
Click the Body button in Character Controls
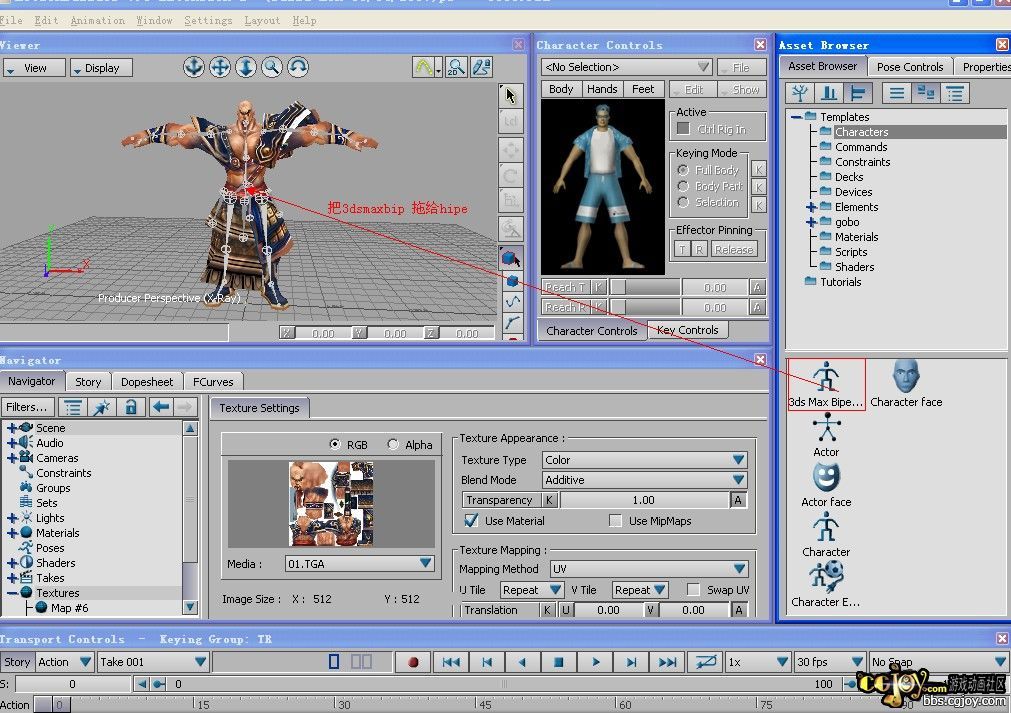click(x=561, y=89)
